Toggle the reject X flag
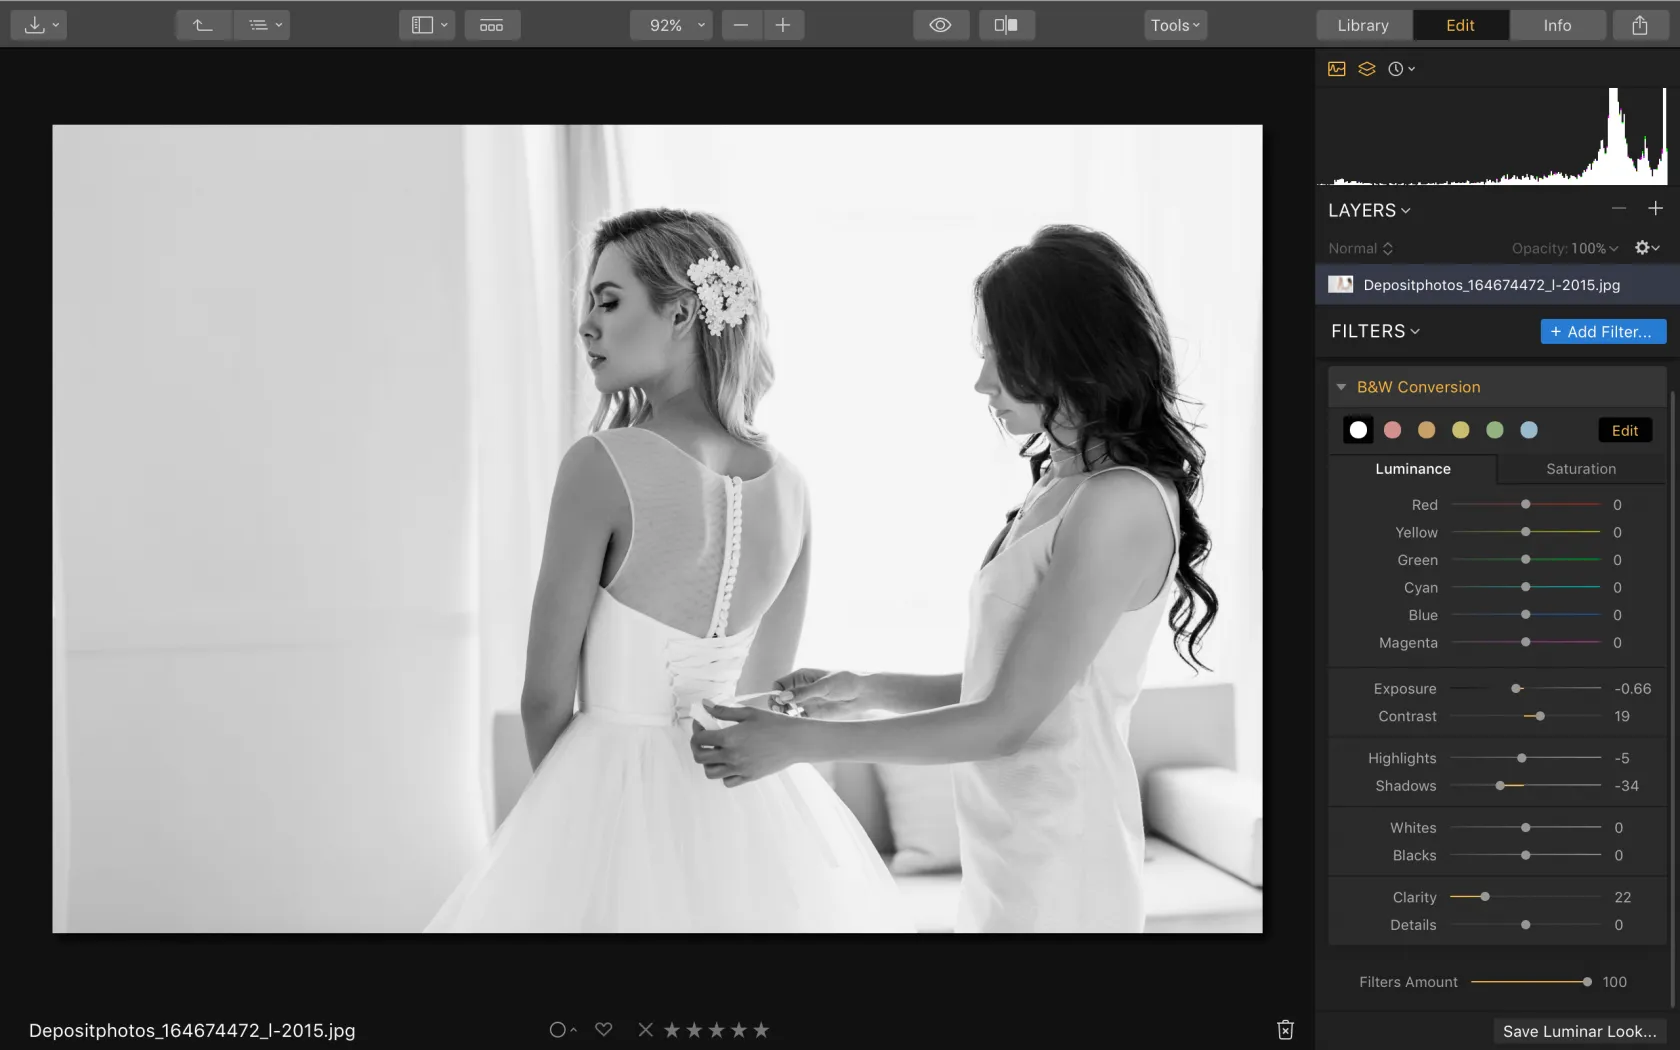Image resolution: width=1680 pixels, height=1050 pixels. tap(645, 1029)
